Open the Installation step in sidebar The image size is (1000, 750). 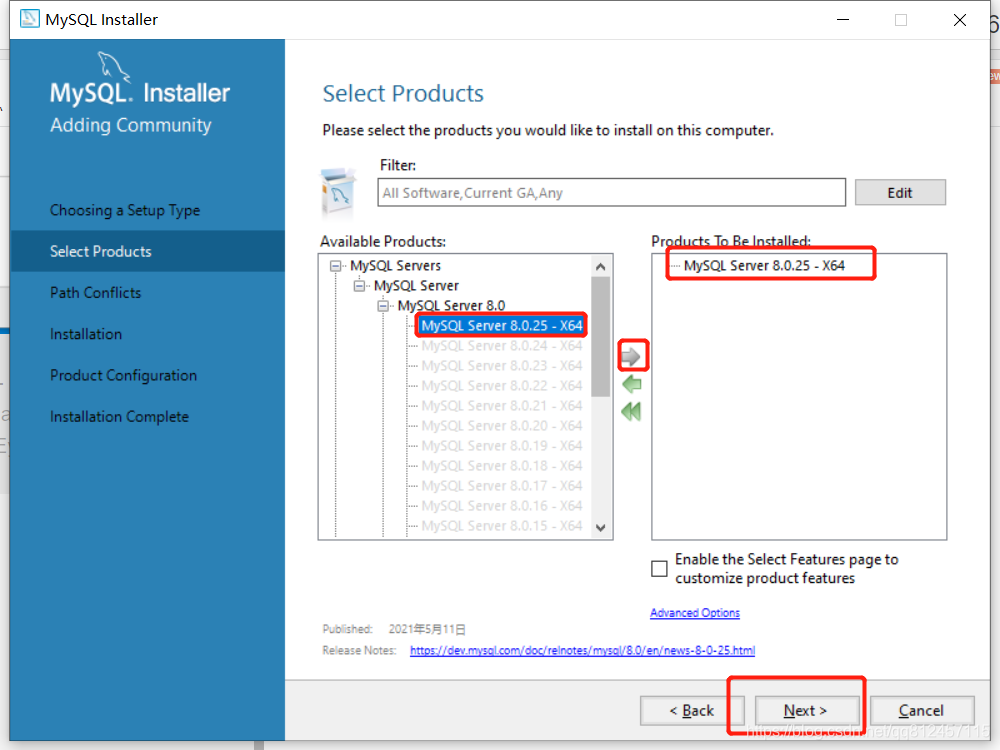[86, 334]
